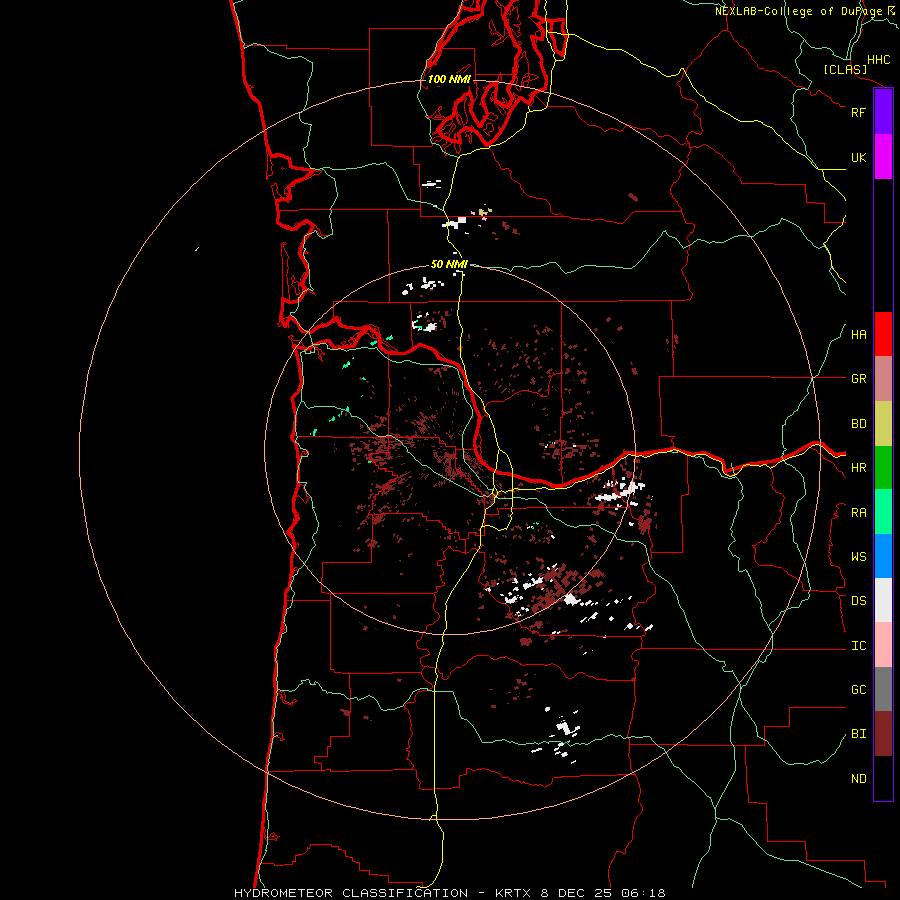Click the WS legend label

coord(858,557)
